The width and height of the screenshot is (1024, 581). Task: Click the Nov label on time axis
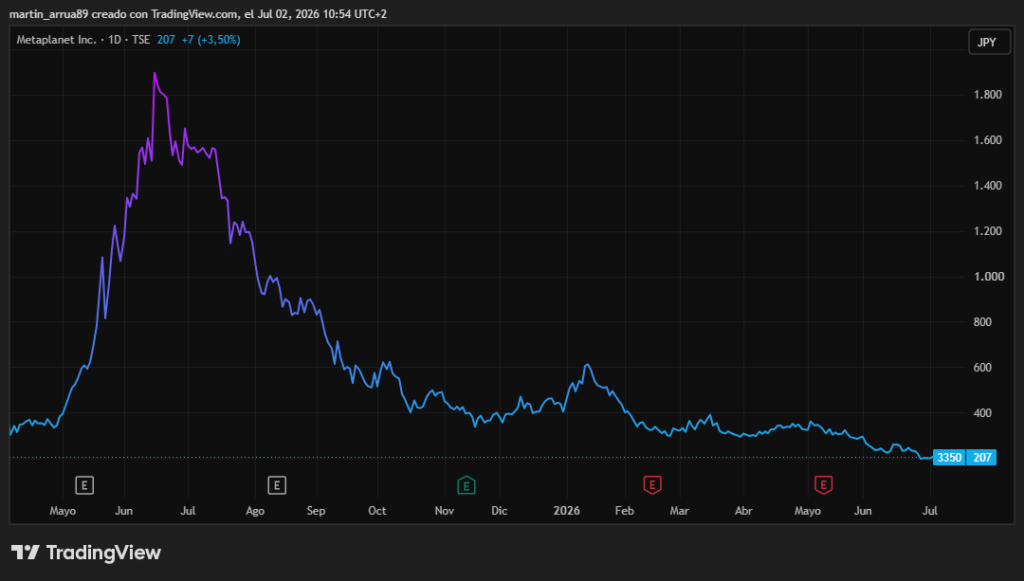point(444,510)
